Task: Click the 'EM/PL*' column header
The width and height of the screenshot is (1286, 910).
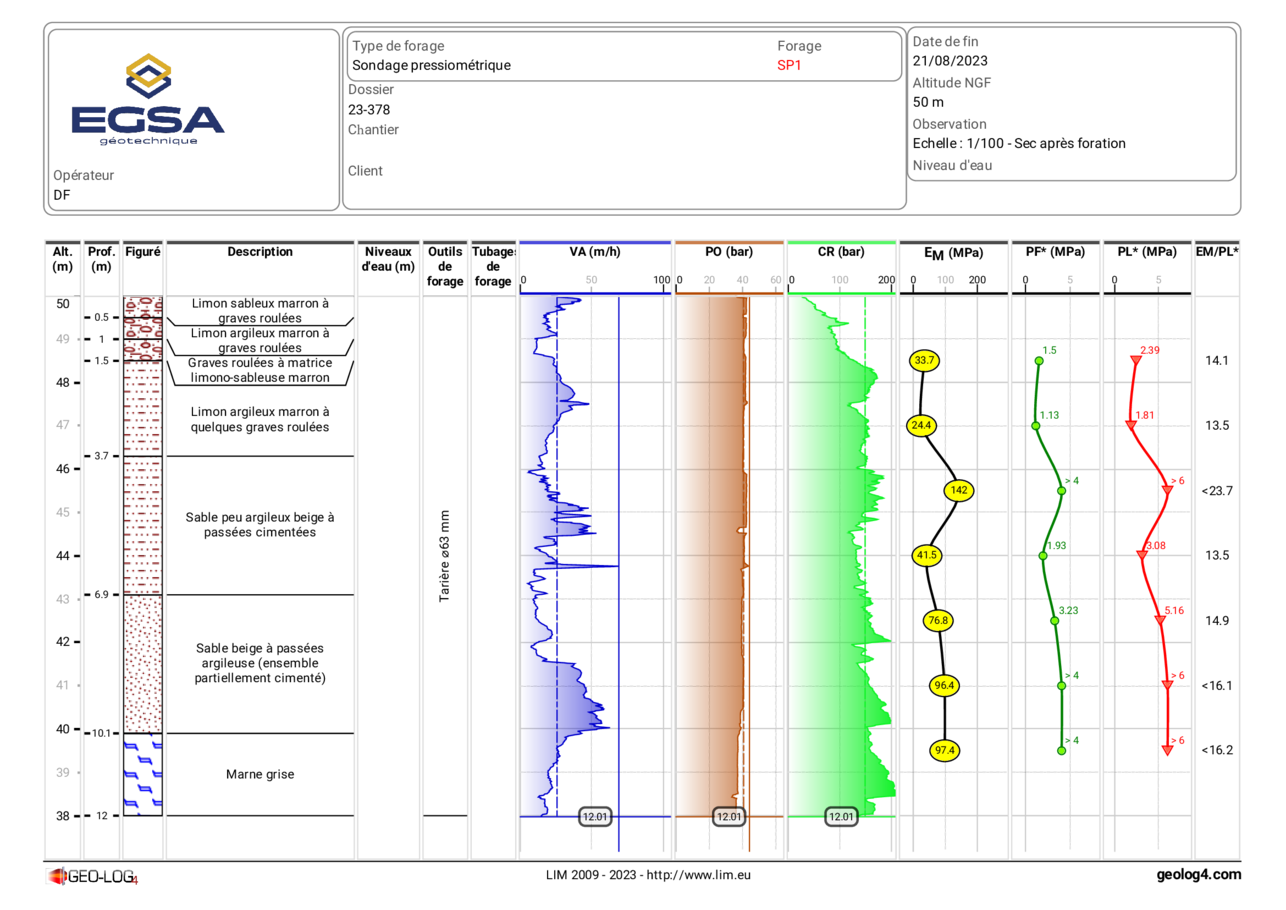Action: [1217, 252]
